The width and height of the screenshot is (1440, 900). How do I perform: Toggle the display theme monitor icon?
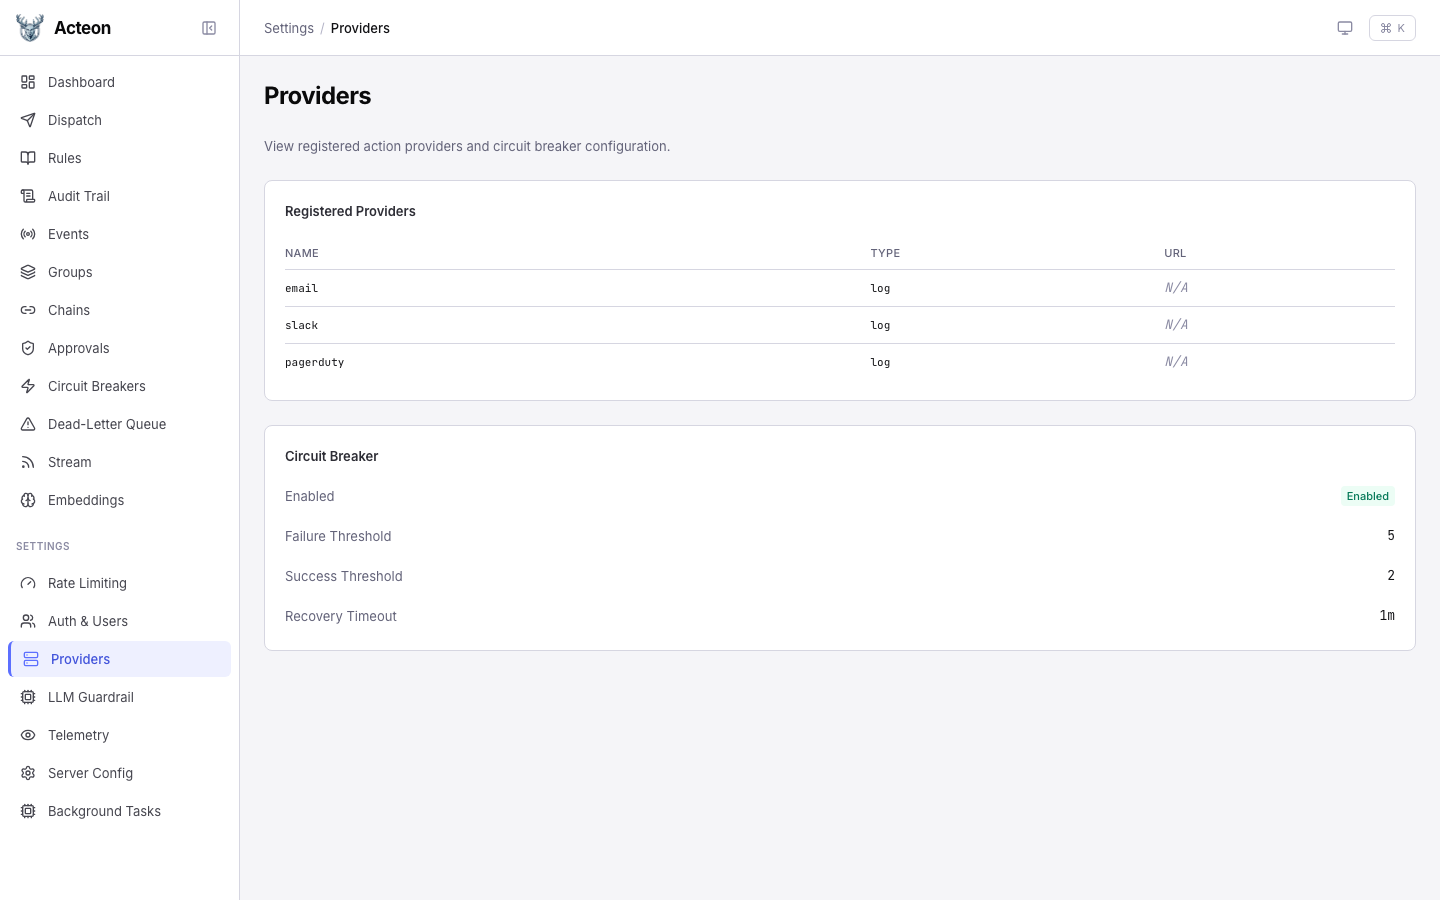click(x=1345, y=28)
